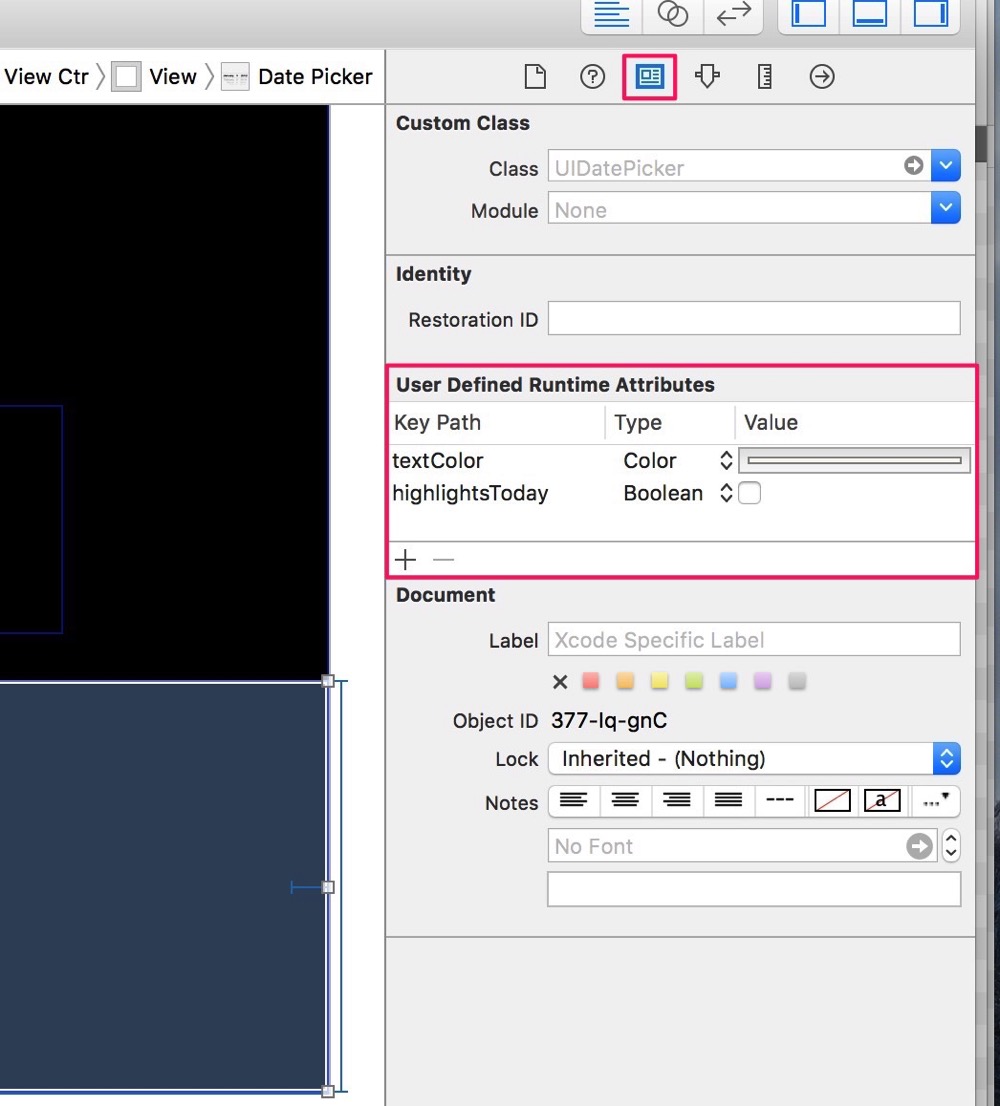The width and height of the screenshot is (1000, 1106).
Task: Open more notes options menu
Action: tap(935, 801)
